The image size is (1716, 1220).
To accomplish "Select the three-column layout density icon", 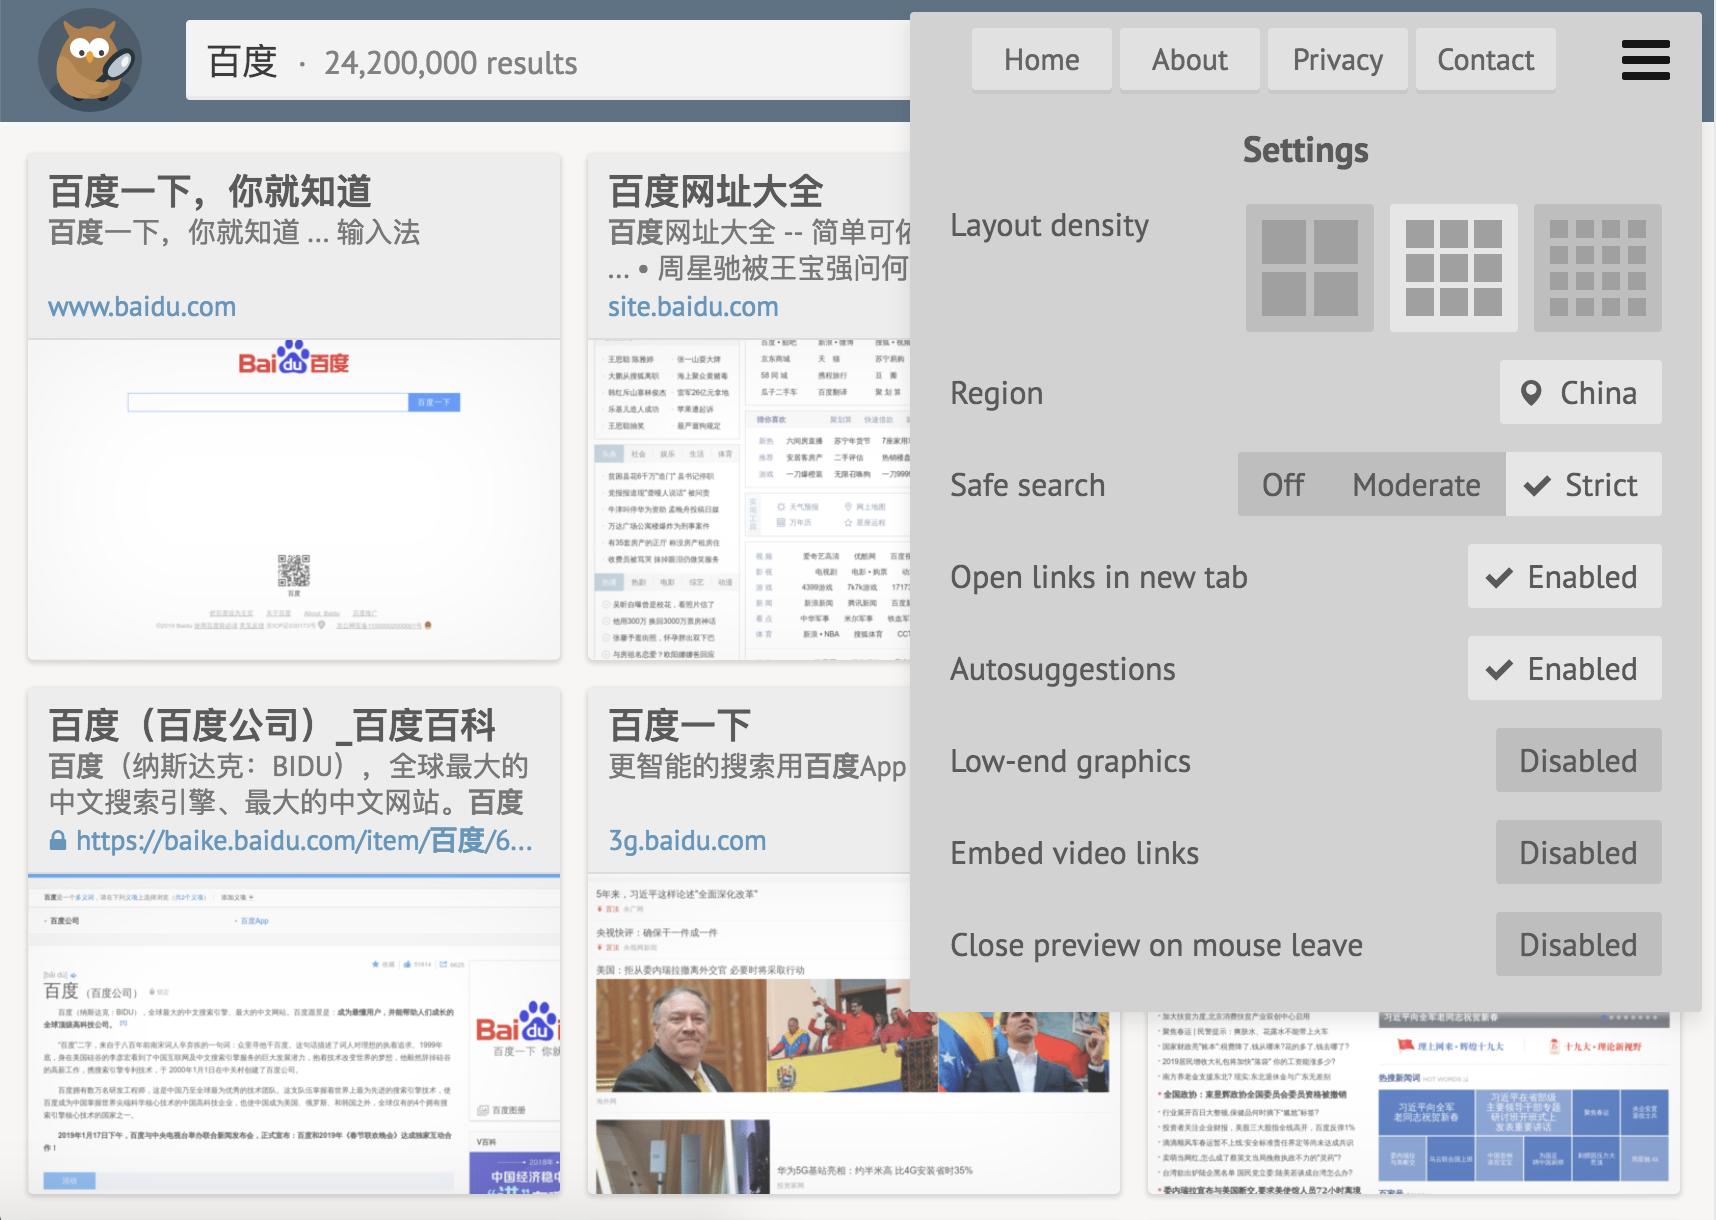I will coord(1453,268).
